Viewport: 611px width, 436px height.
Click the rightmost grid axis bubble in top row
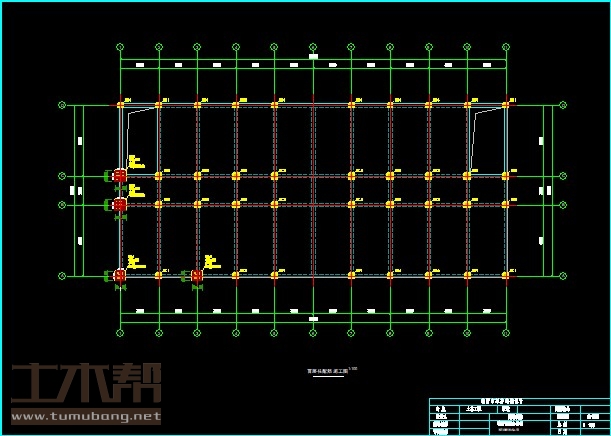(506, 46)
